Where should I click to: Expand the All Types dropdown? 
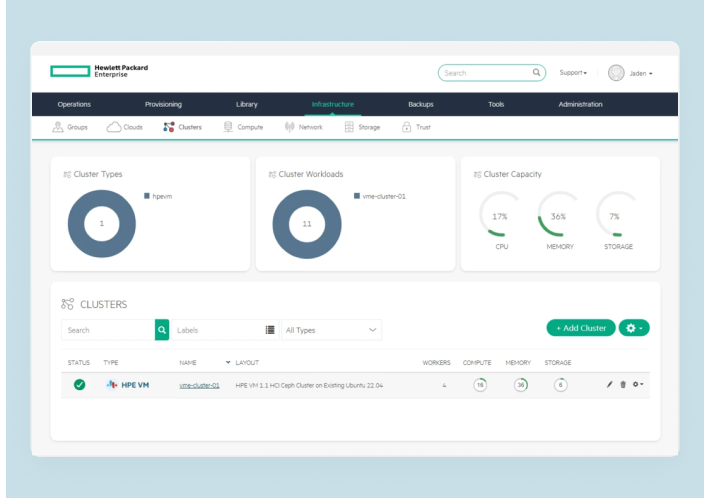[331, 330]
